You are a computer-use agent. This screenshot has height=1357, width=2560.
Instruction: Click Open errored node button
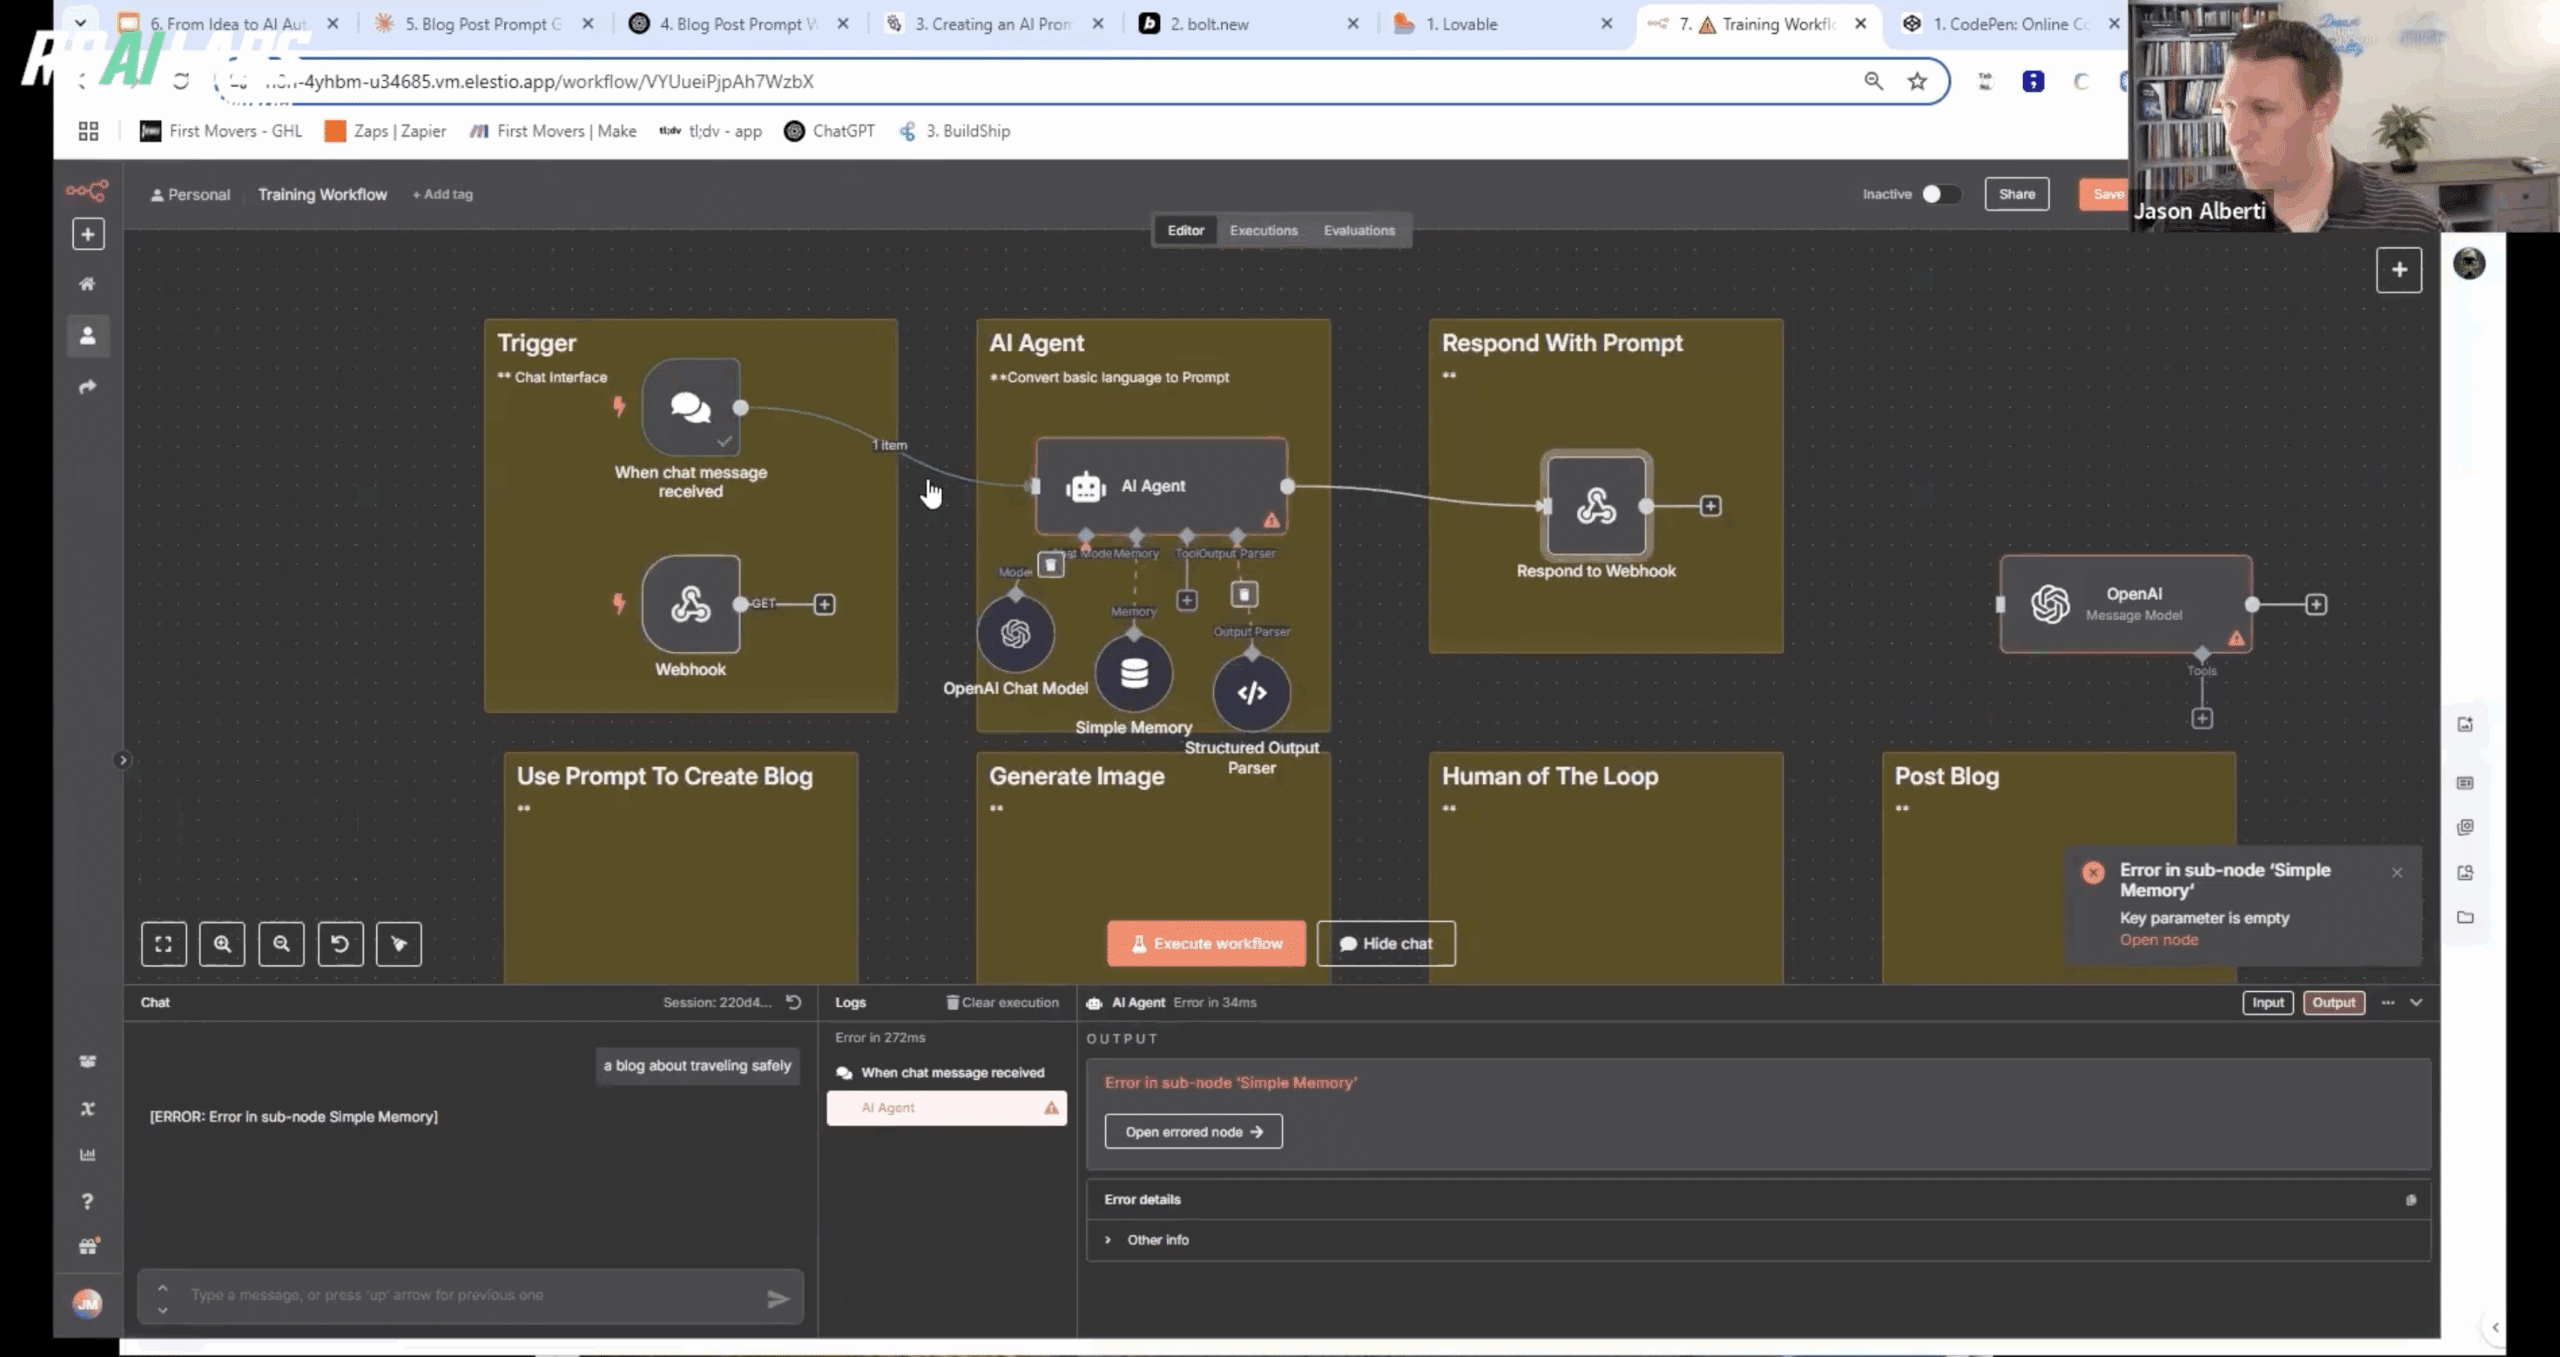(x=1193, y=1132)
